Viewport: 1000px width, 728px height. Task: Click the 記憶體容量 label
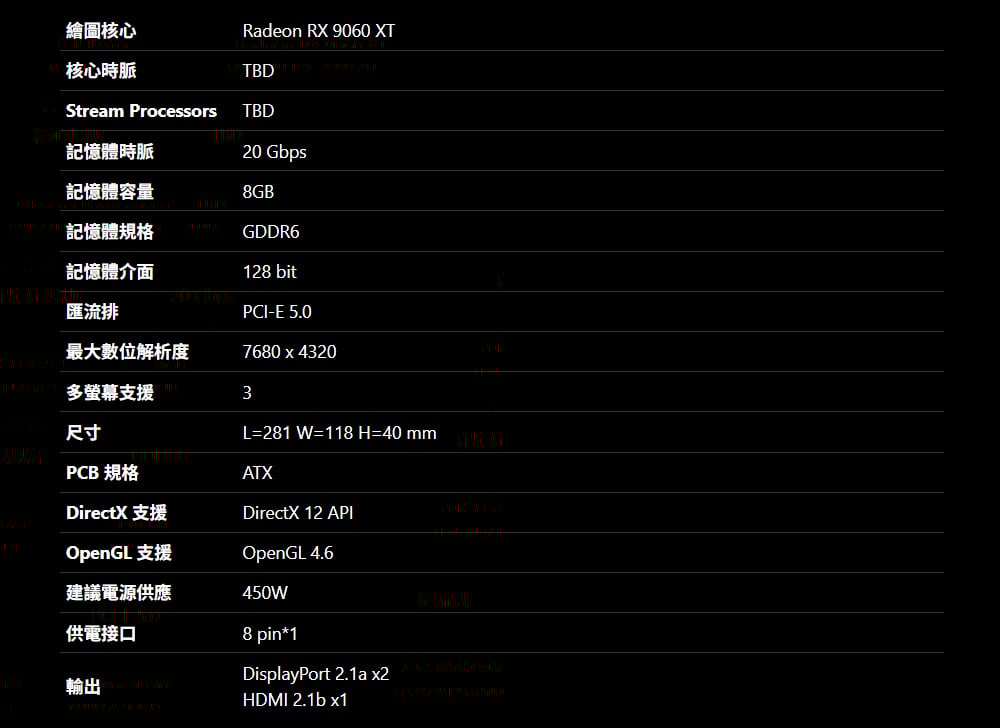tap(110, 191)
